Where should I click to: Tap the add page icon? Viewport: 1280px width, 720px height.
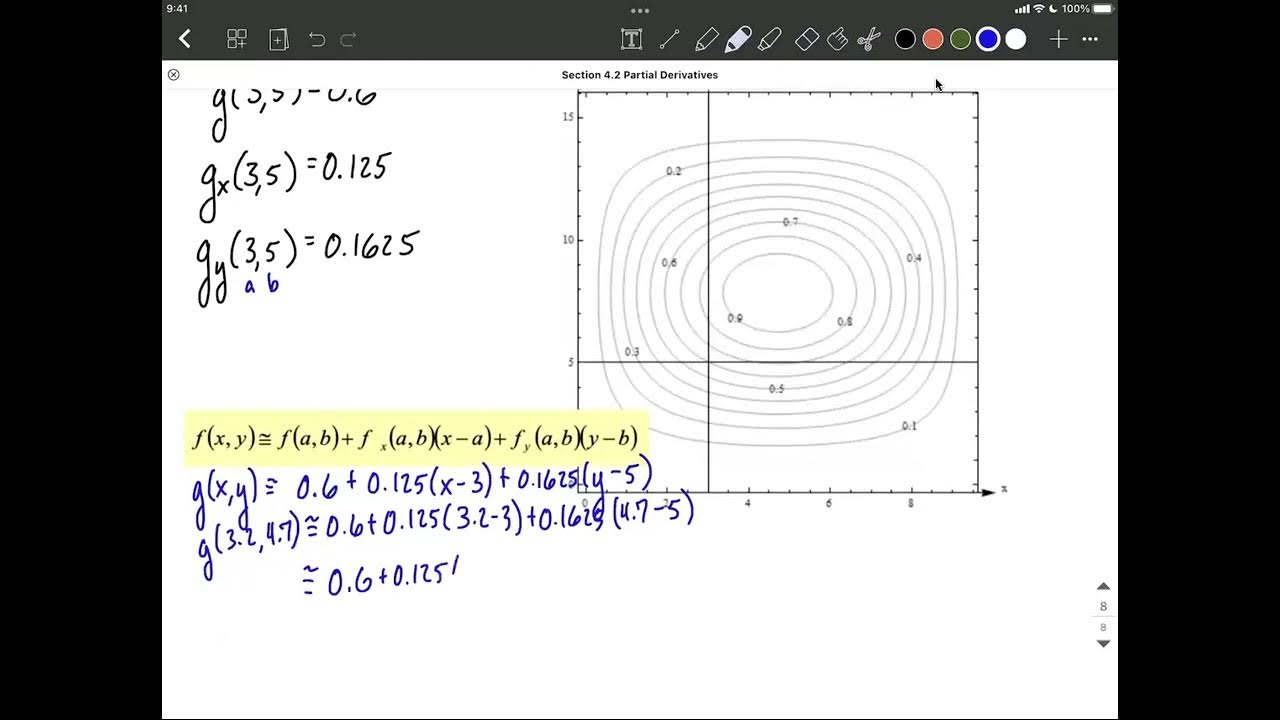(x=279, y=39)
